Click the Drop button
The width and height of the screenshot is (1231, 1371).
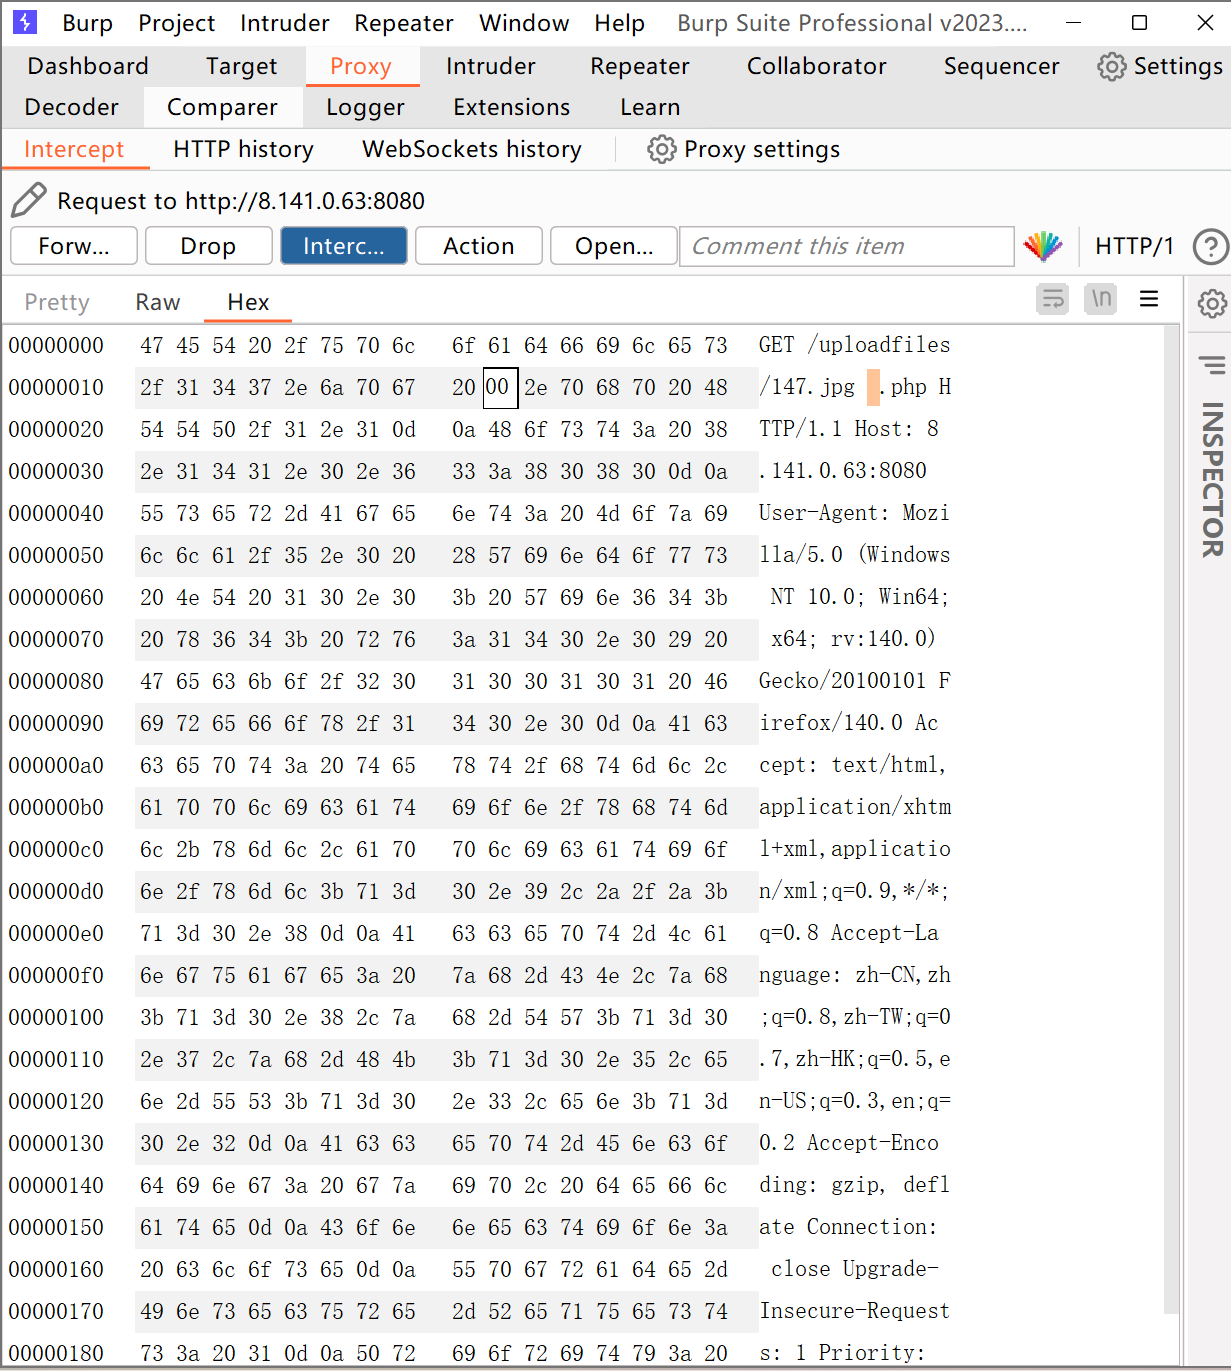[208, 246]
